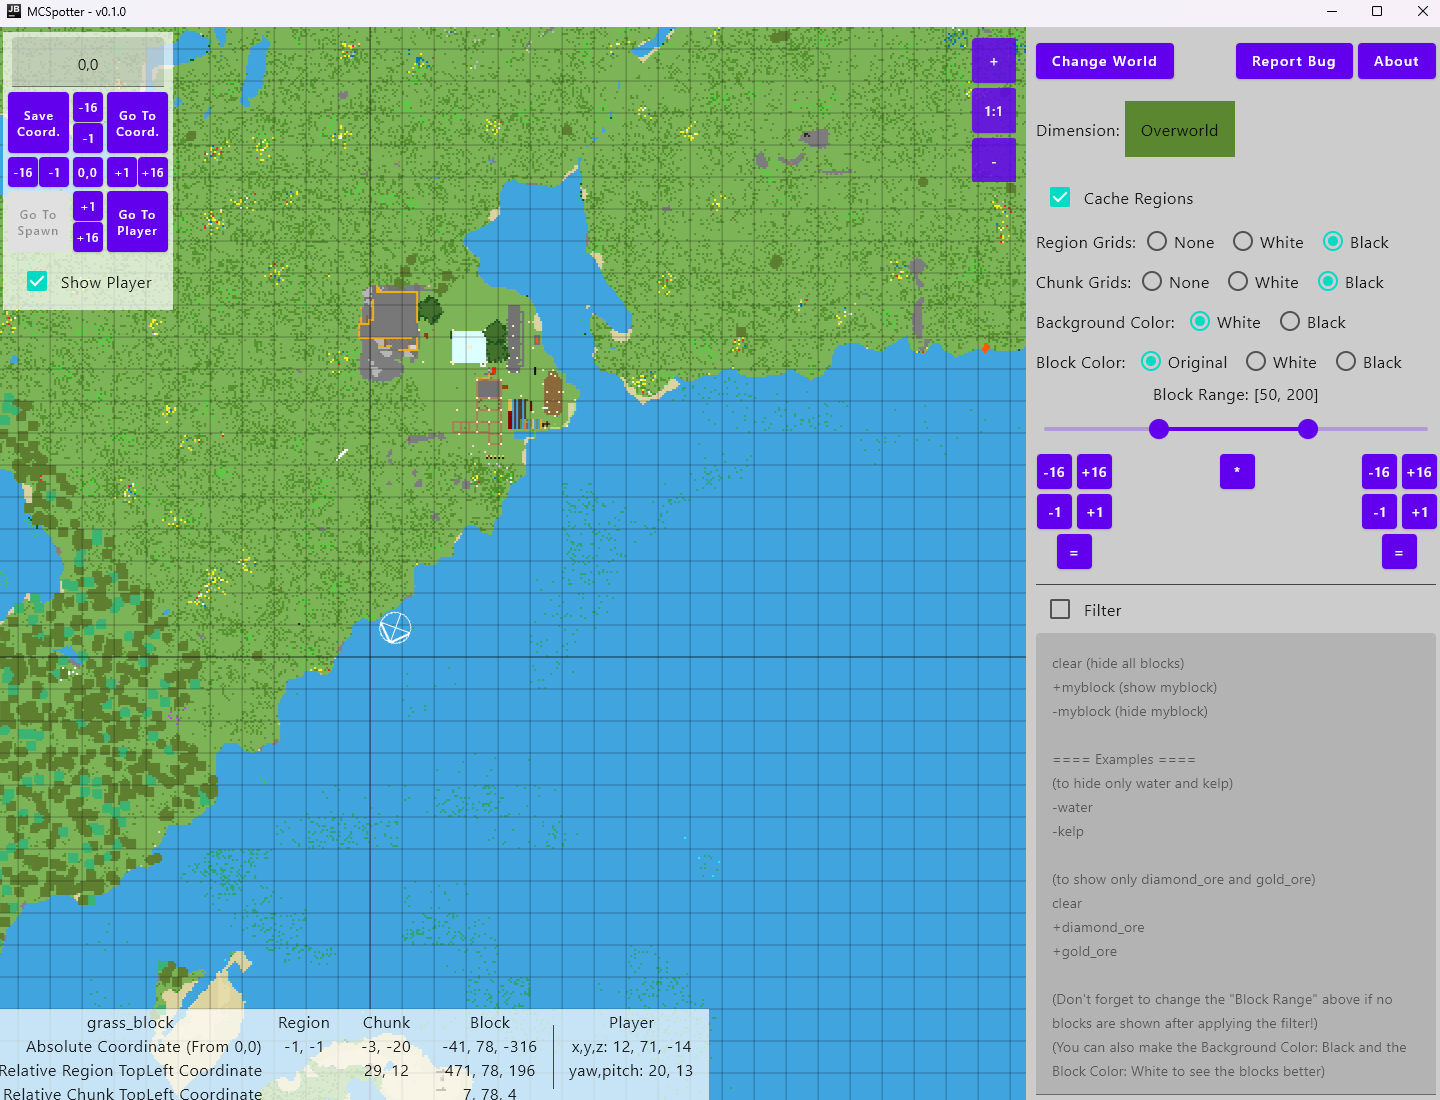Increase the minimum block range by 1
Image resolution: width=1440 pixels, height=1100 pixels.
click(1095, 511)
